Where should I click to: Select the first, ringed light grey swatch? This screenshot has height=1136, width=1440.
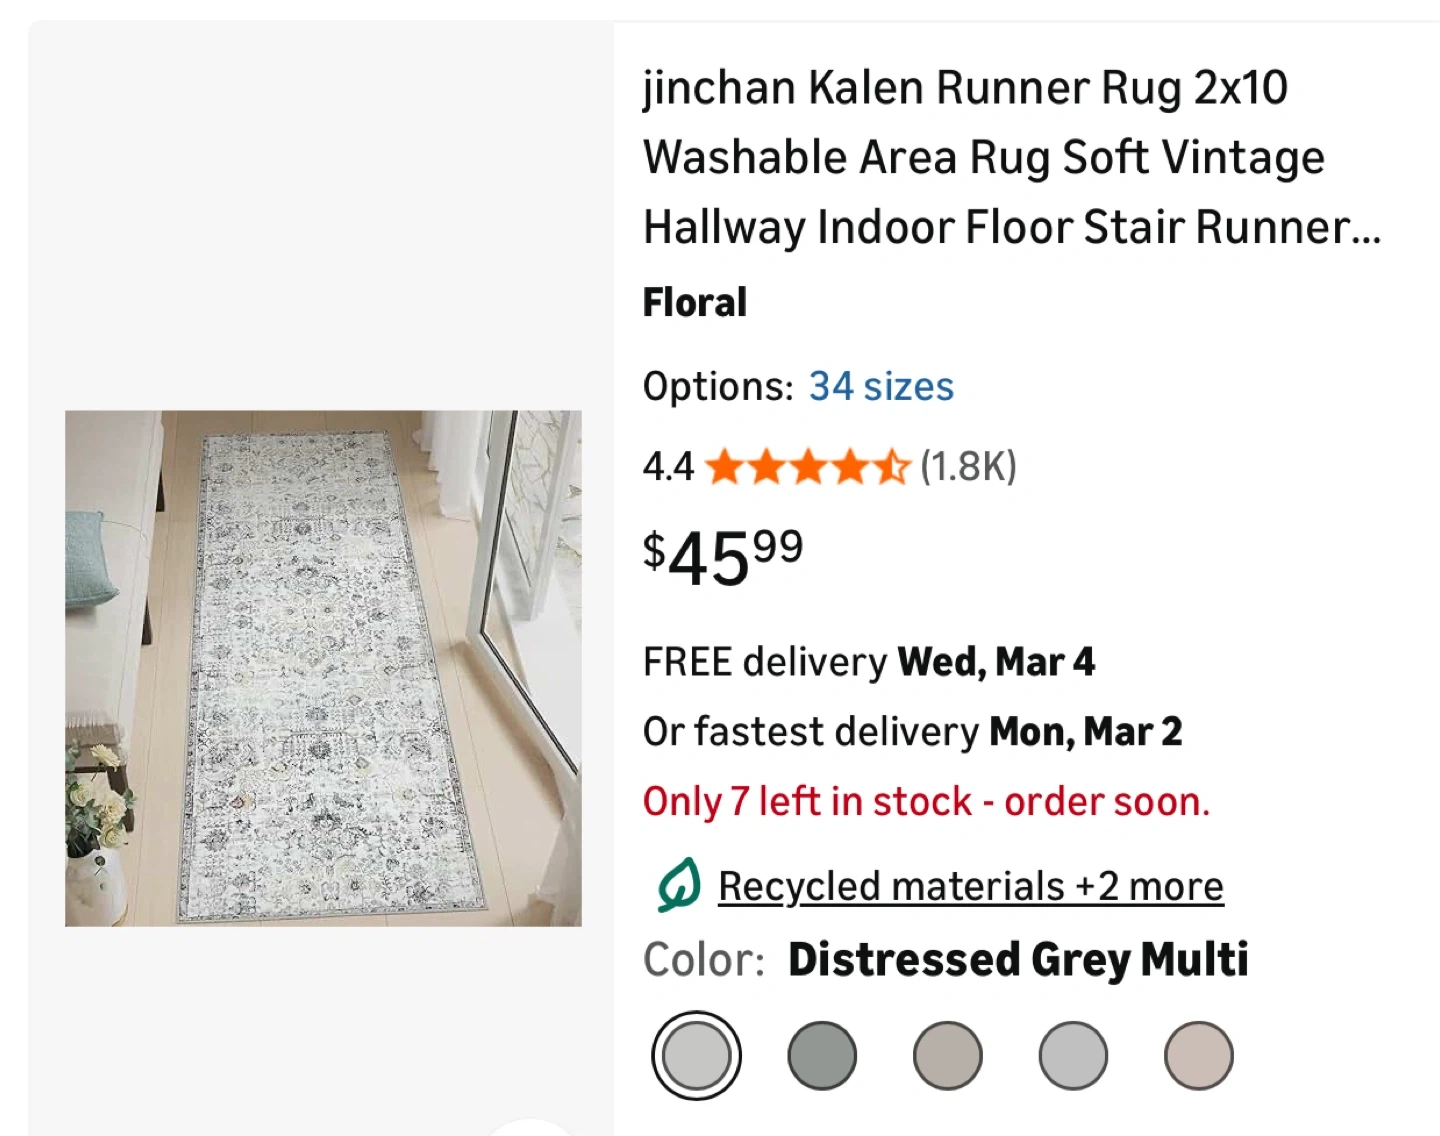tap(696, 1056)
